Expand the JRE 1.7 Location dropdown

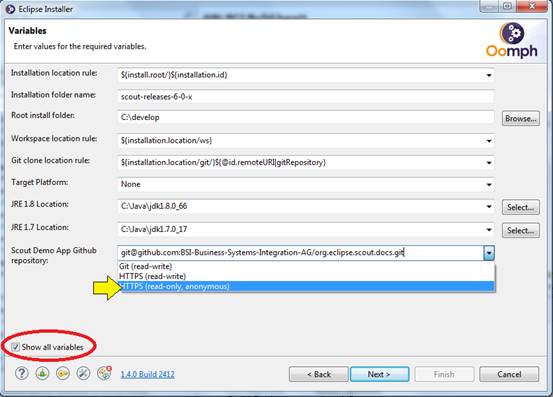tap(489, 230)
